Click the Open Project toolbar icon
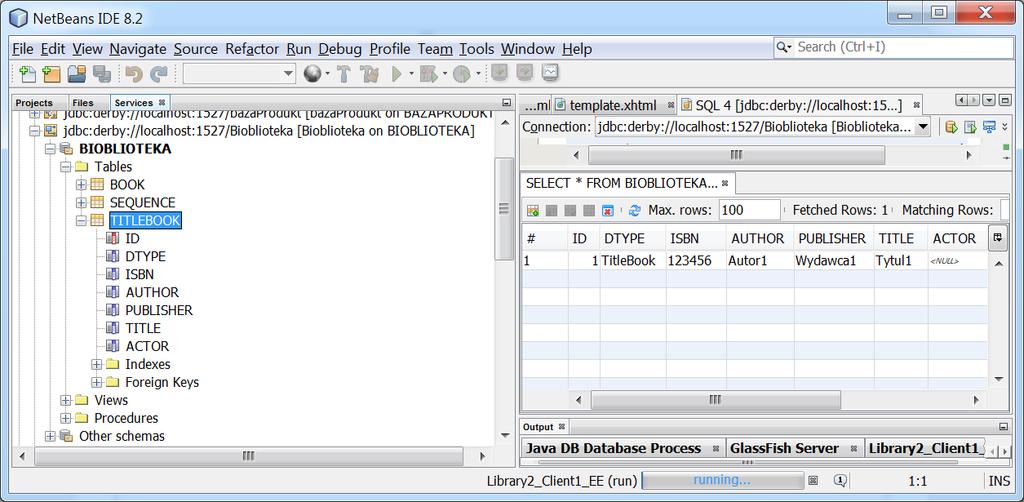The image size is (1024, 502). click(x=77, y=74)
